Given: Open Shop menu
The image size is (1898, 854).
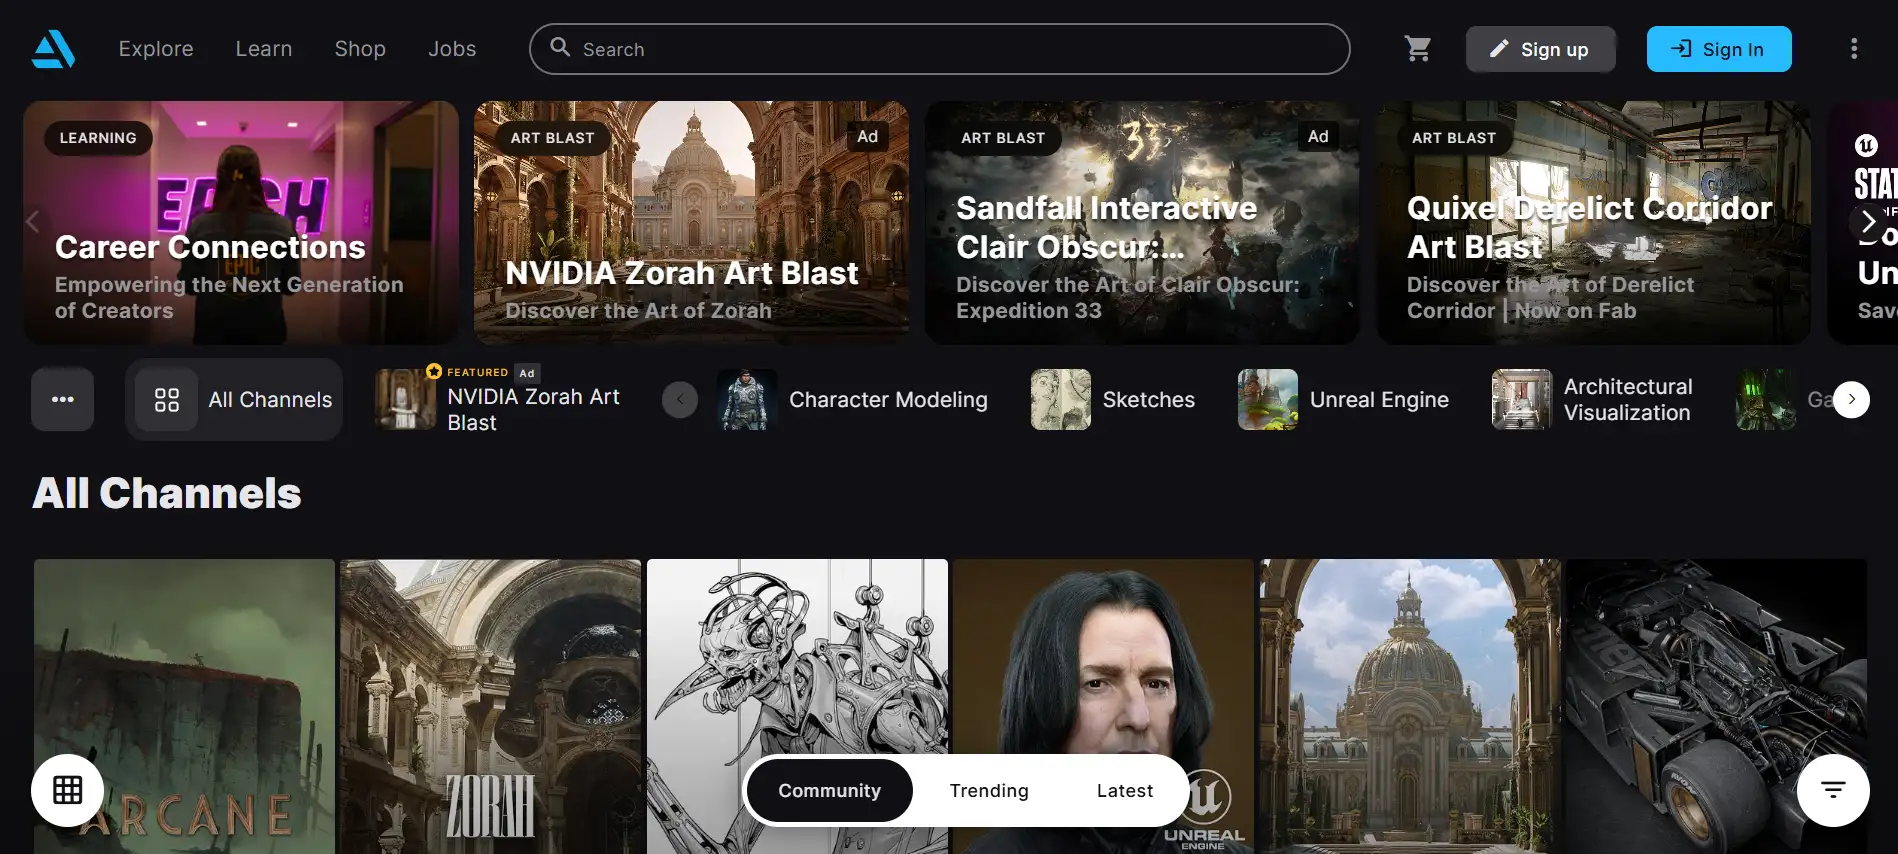Looking at the screenshot, I should [360, 49].
